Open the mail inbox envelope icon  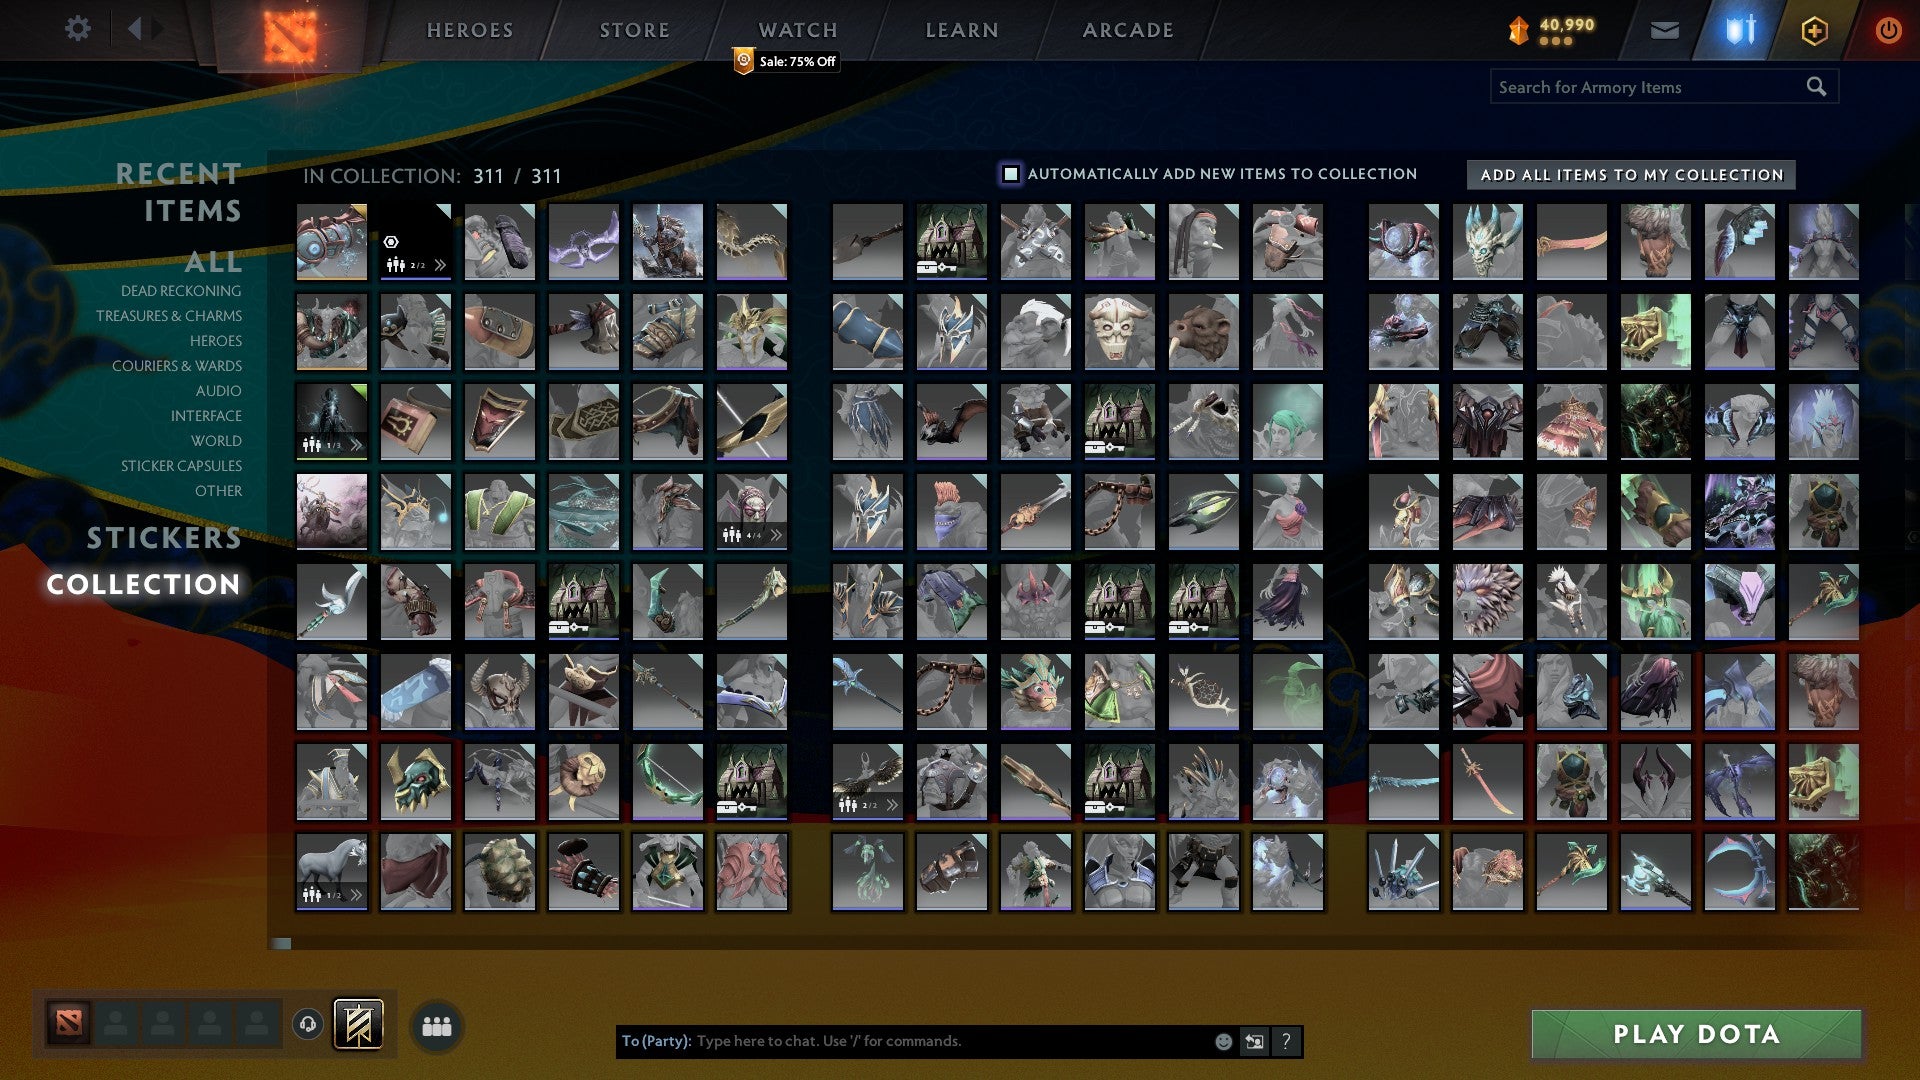(x=1664, y=31)
